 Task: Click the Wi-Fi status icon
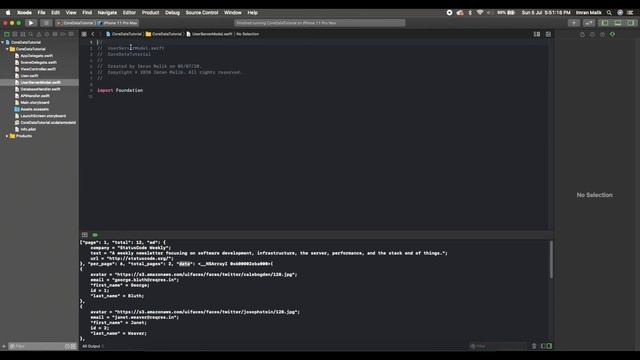480,13
